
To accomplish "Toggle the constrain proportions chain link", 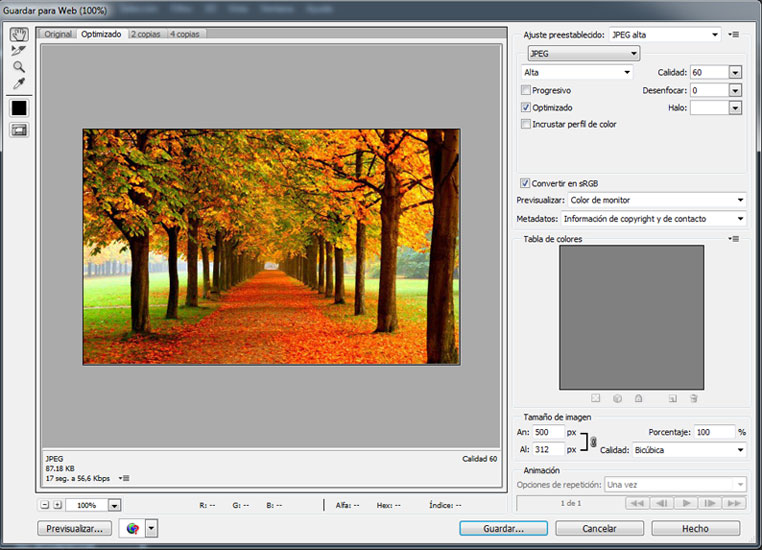I will click(x=593, y=442).
